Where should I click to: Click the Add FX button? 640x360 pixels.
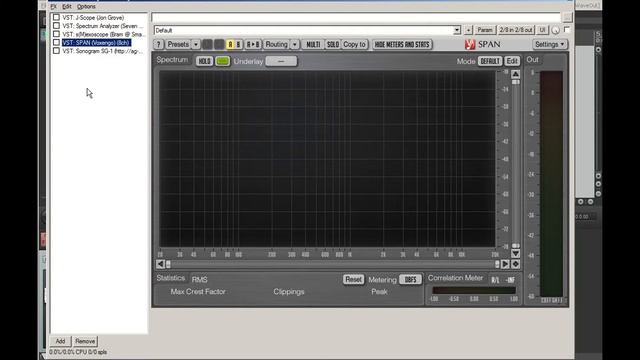tap(60, 341)
